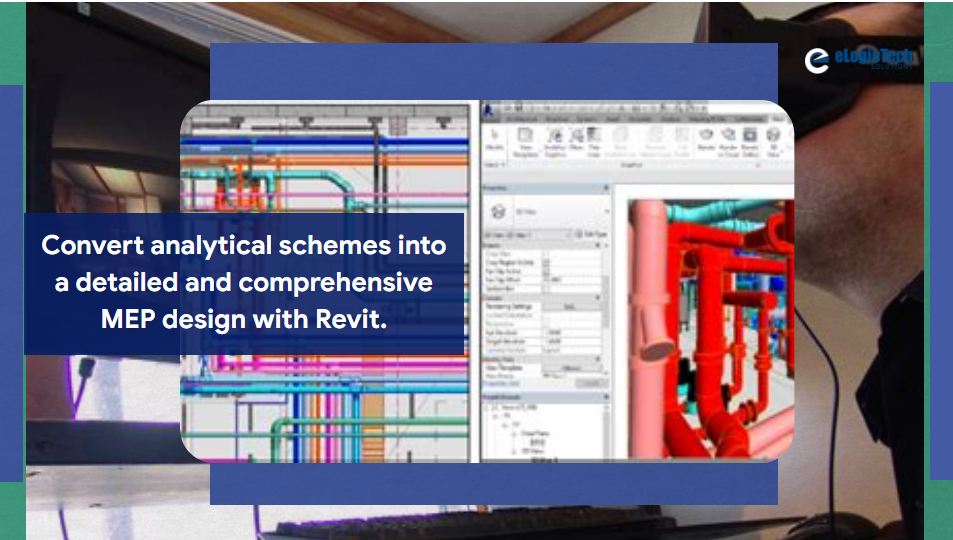This screenshot has height=540, width=953.
Task: Click the Edit Type button
Action: point(590,234)
